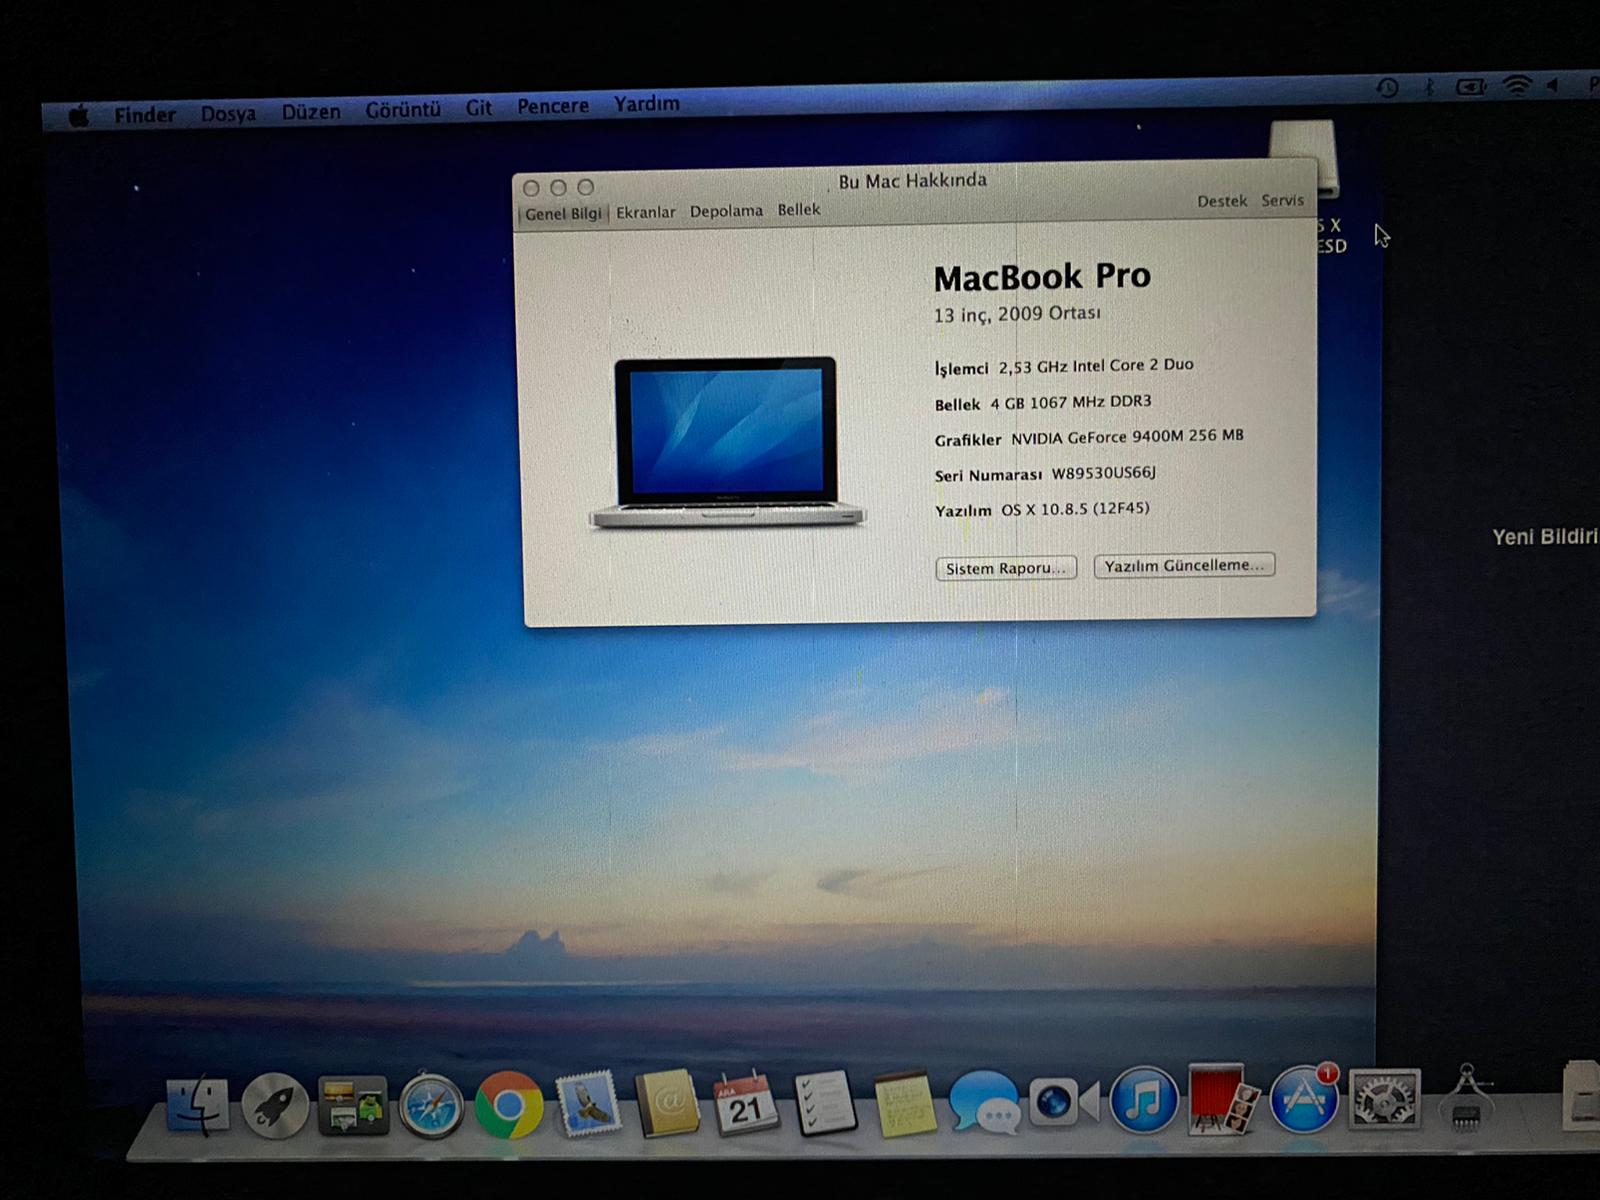
Task: Click software version 'OS X 10.8.5 (12F45)'
Action: click(x=1075, y=509)
